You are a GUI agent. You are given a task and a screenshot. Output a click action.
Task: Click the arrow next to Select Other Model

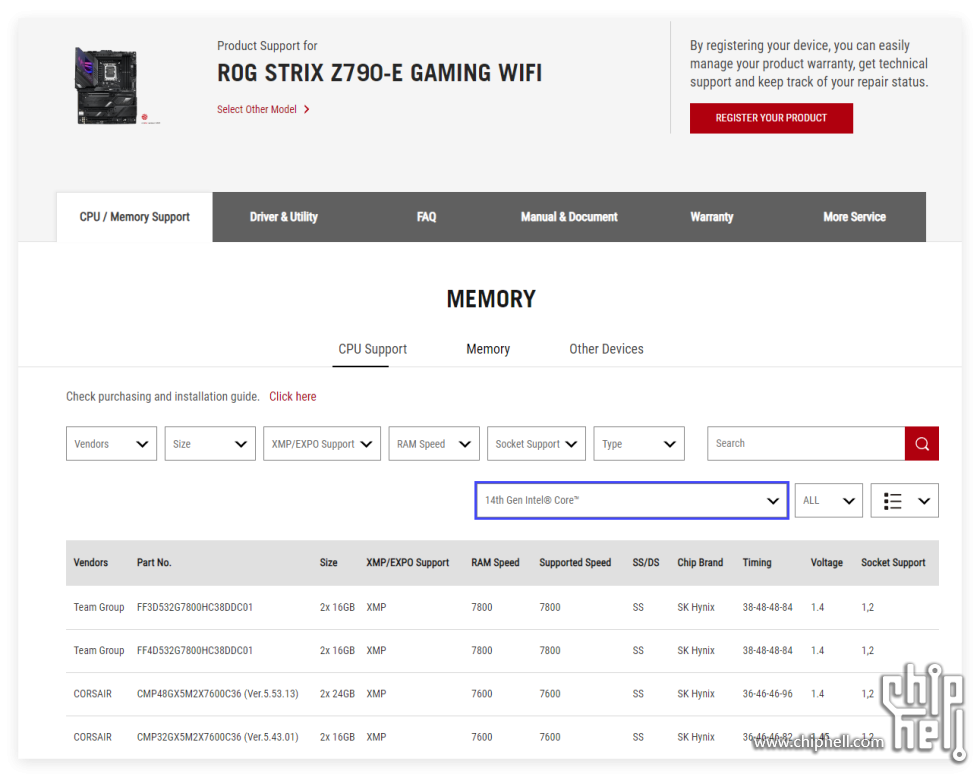(x=307, y=109)
